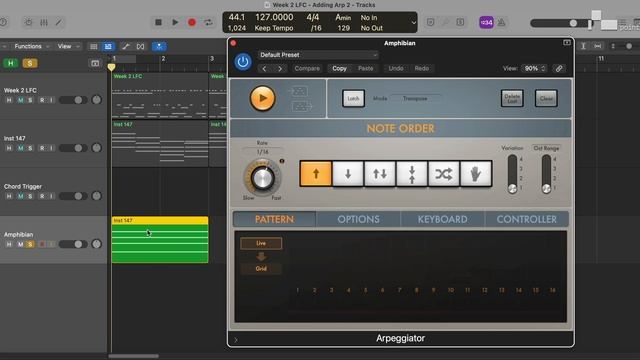Image resolution: width=640 pixels, height=360 pixels.
Task: Open the Default Preset dropdown
Action: click(x=318, y=55)
